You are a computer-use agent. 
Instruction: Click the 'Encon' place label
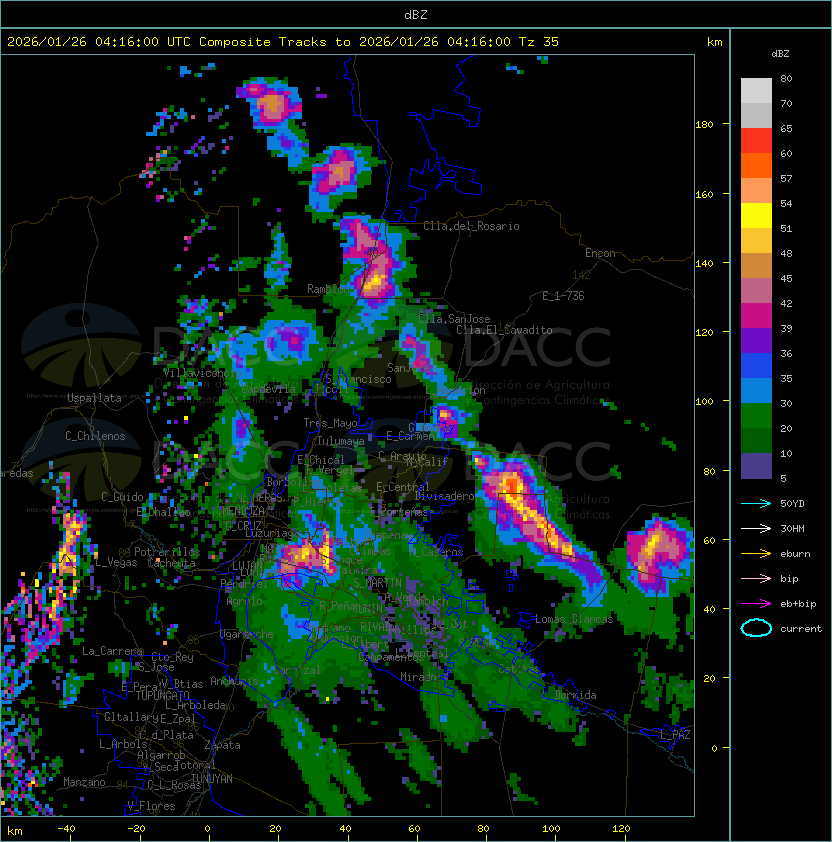tap(600, 253)
